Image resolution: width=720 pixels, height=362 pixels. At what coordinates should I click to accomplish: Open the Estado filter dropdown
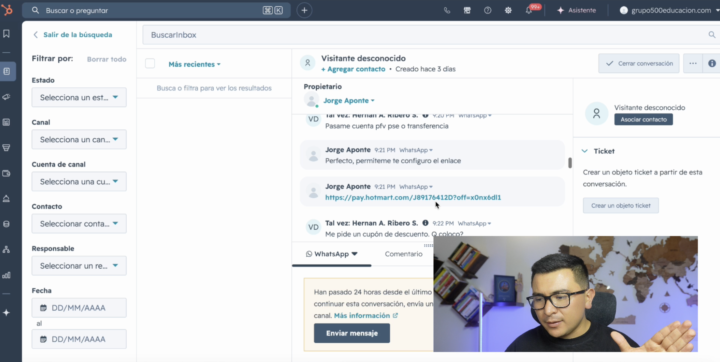tap(79, 97)
